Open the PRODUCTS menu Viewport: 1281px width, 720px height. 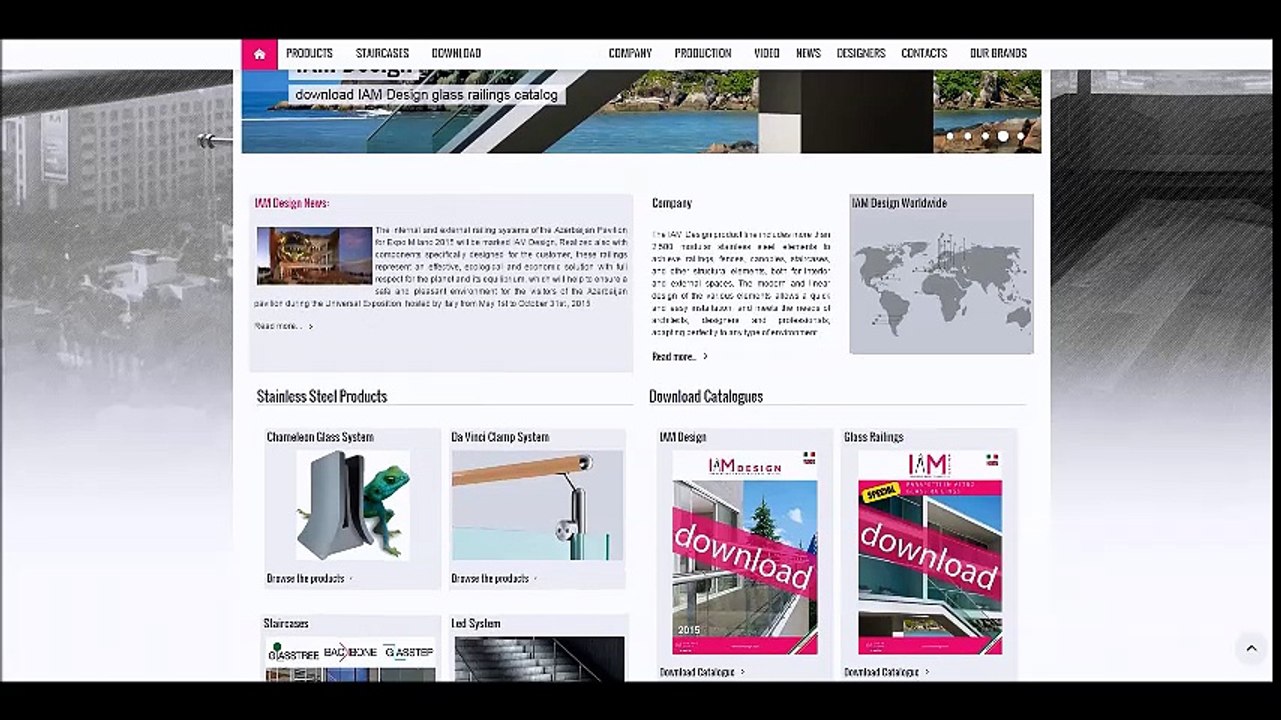pyautogui.click(x=309, y=54)
